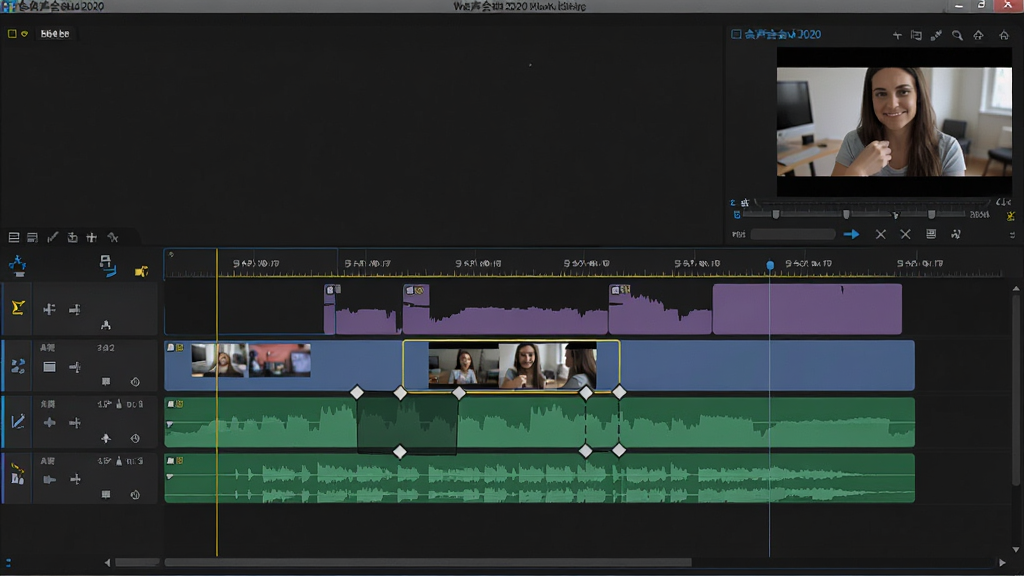The height and width of the screenshot is (576, 1024).
Task: Click the home icon in preview panel header
Action: tap(1004, 35)
